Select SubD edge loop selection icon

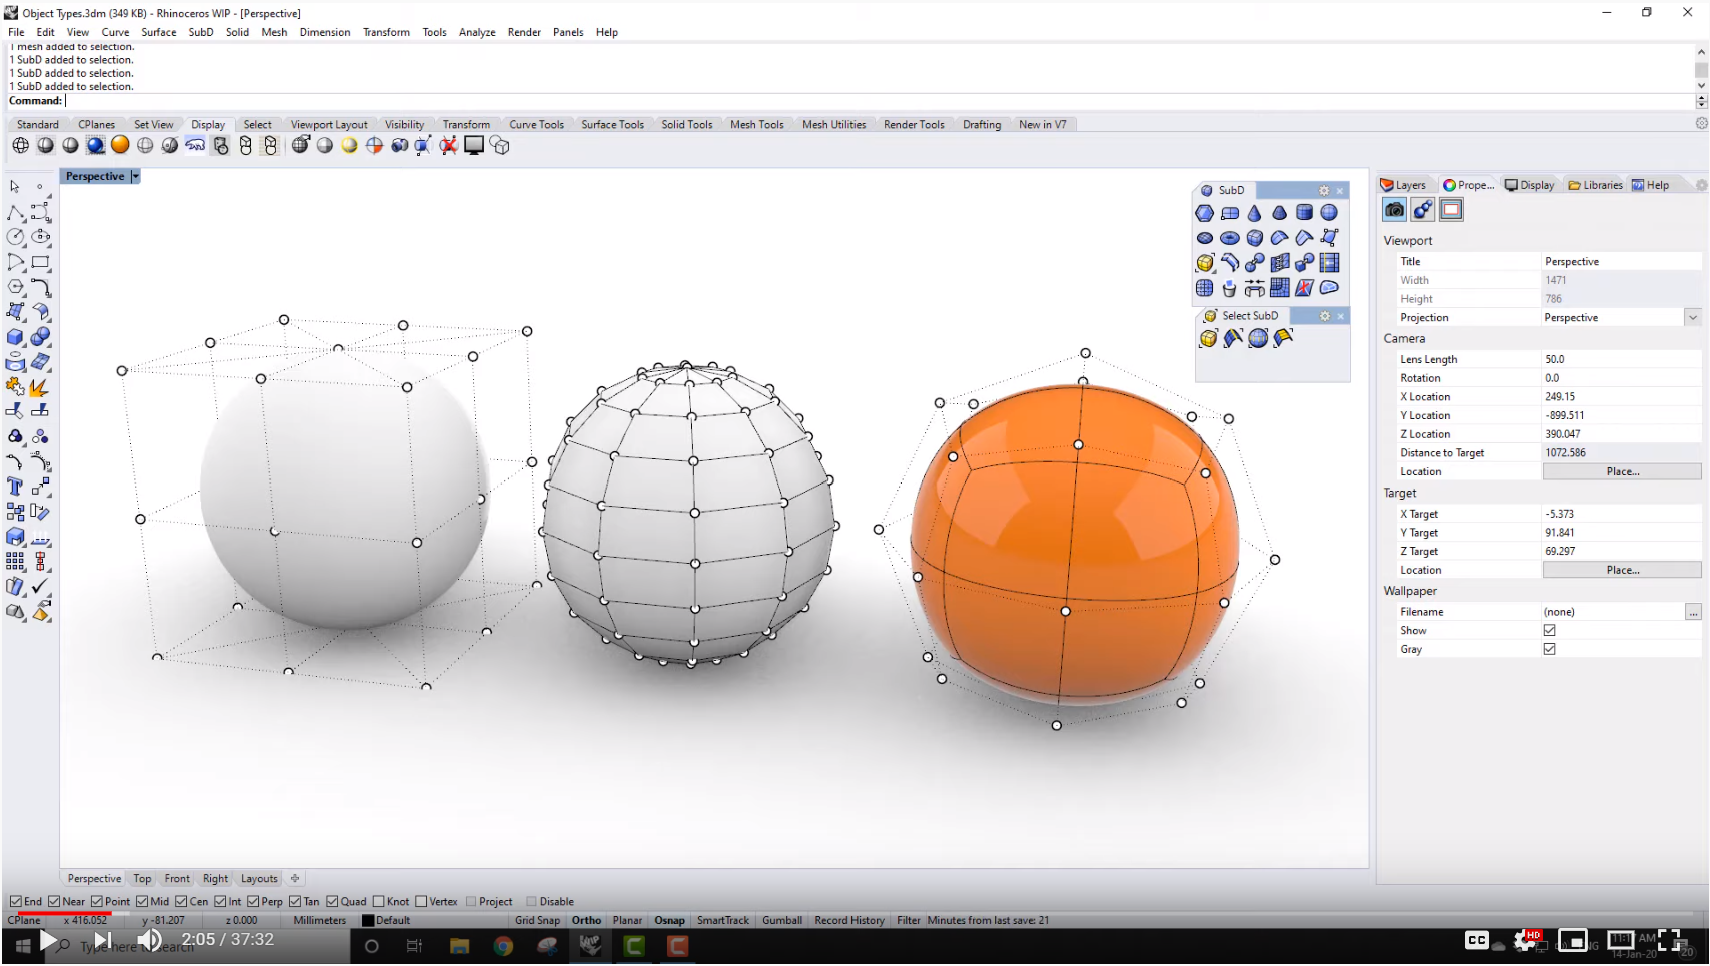[x=1233, y=338]
